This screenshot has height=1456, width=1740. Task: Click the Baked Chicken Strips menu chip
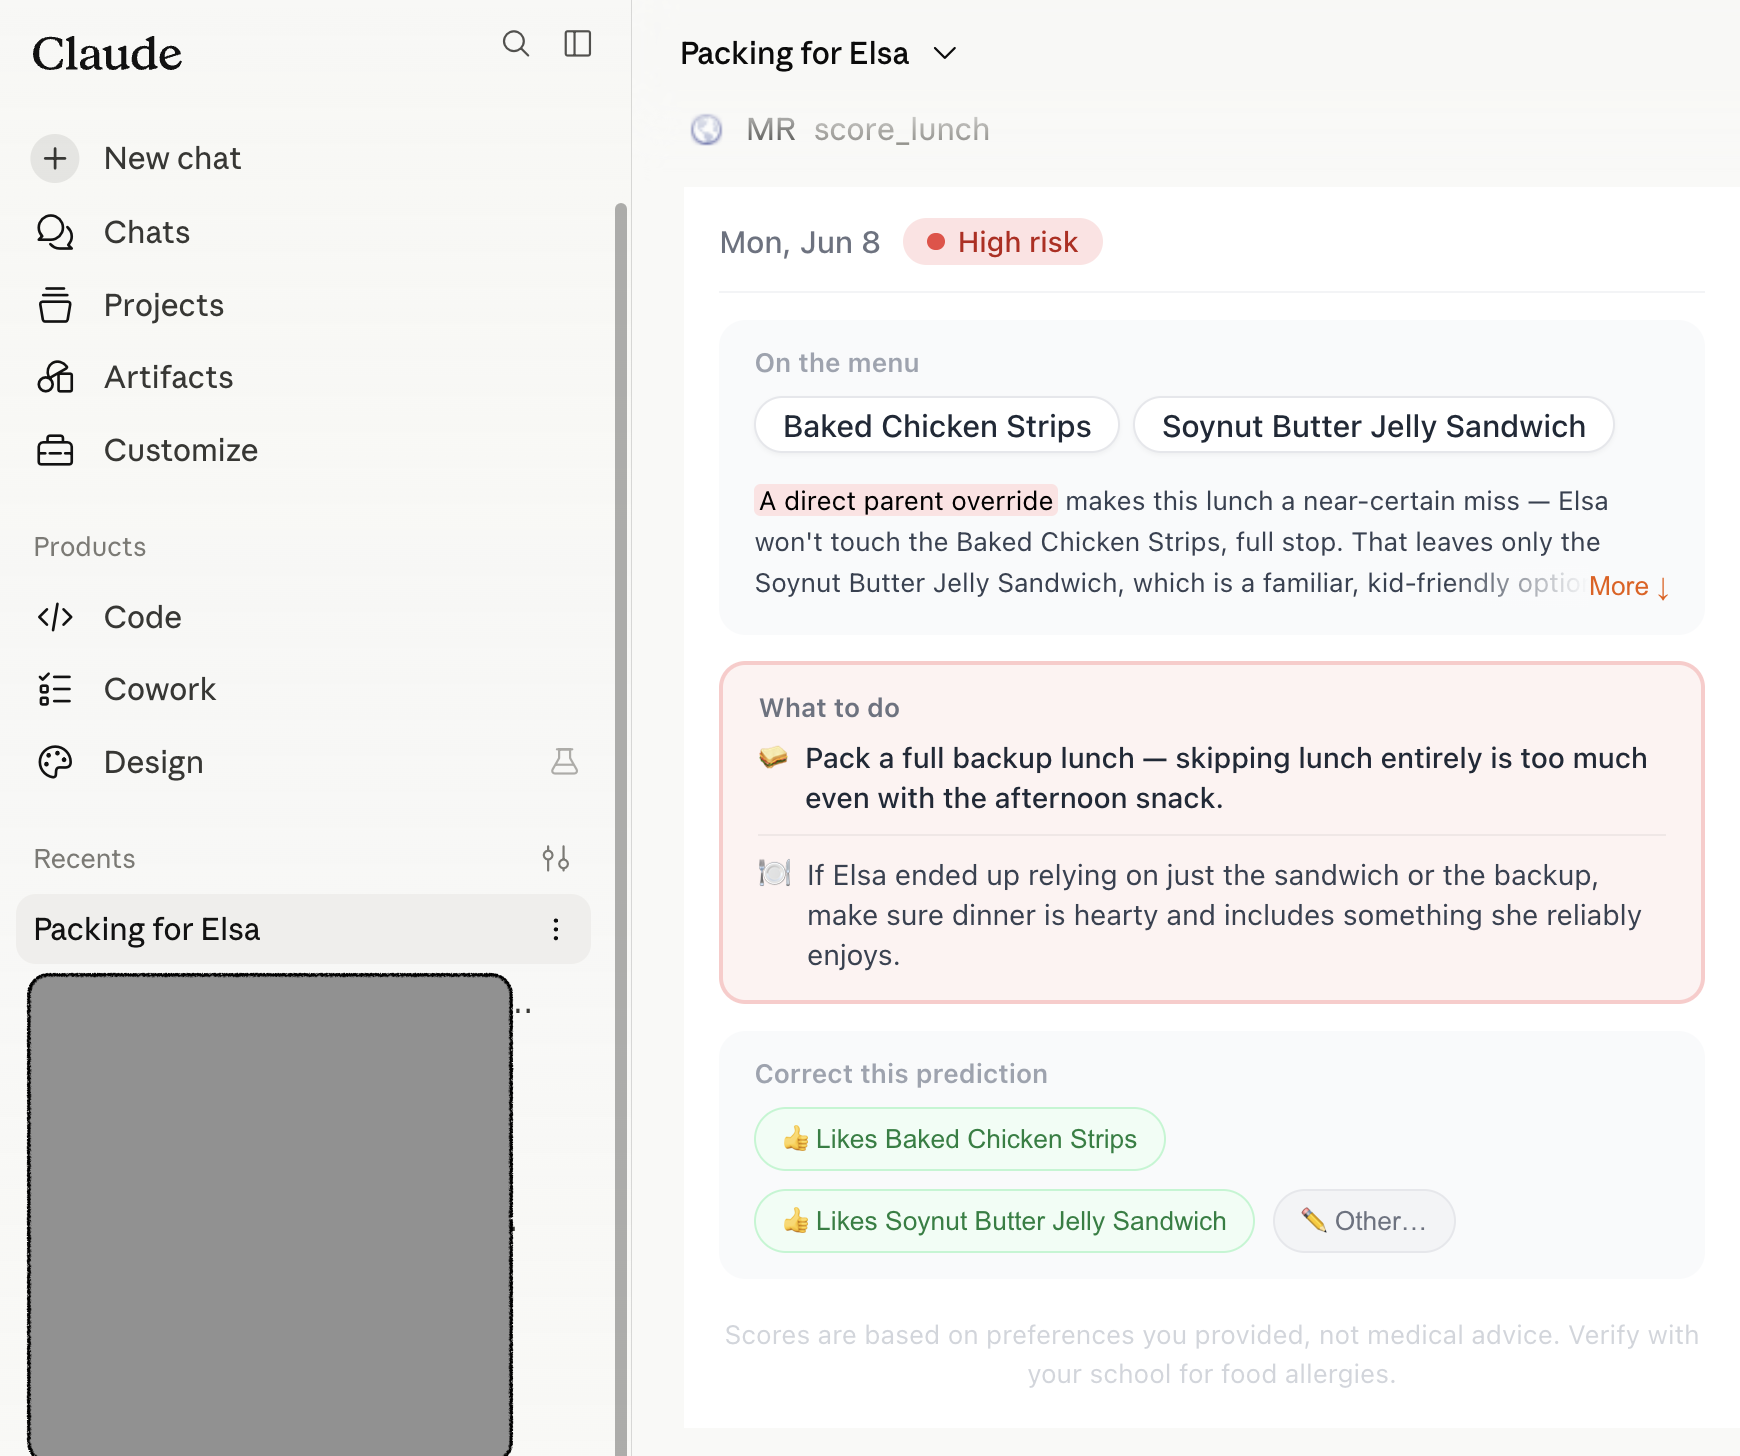click(x=937, y=426)
